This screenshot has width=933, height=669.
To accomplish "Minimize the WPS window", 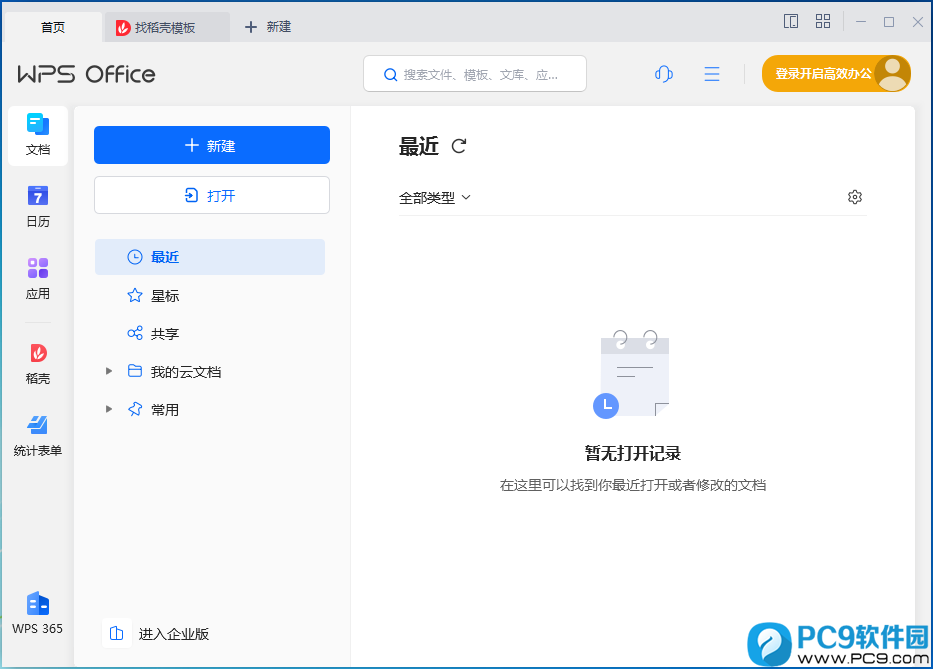I will 860,21.
